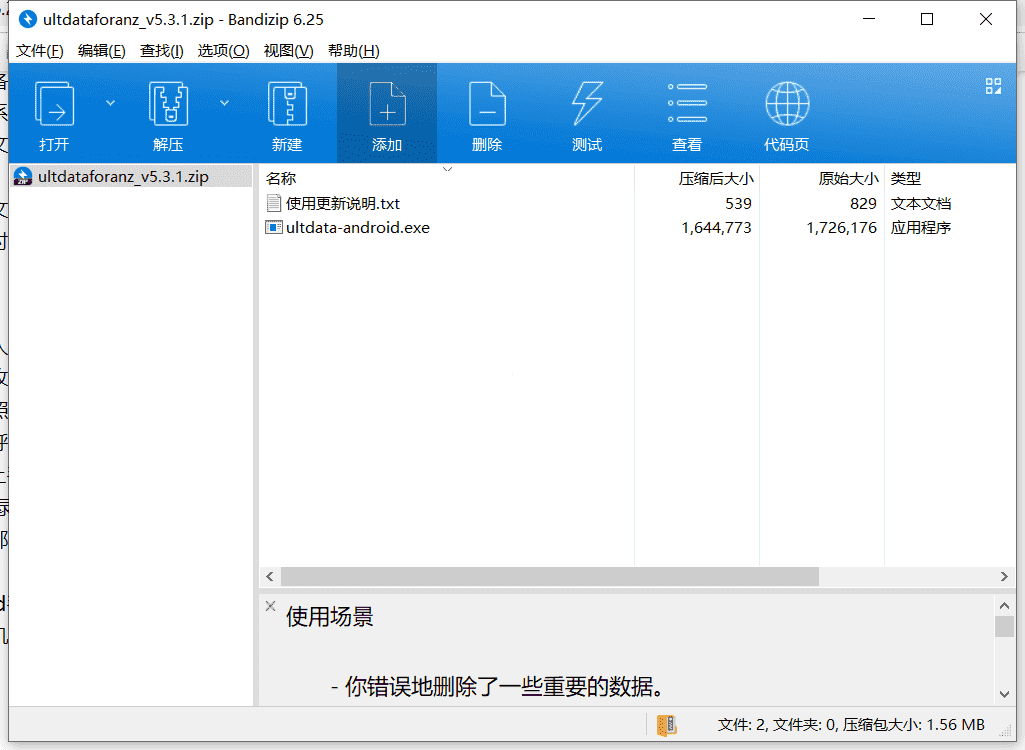
Task: Close the comment pane with the X
Action: pyautogui.click(x=271, y=606)
